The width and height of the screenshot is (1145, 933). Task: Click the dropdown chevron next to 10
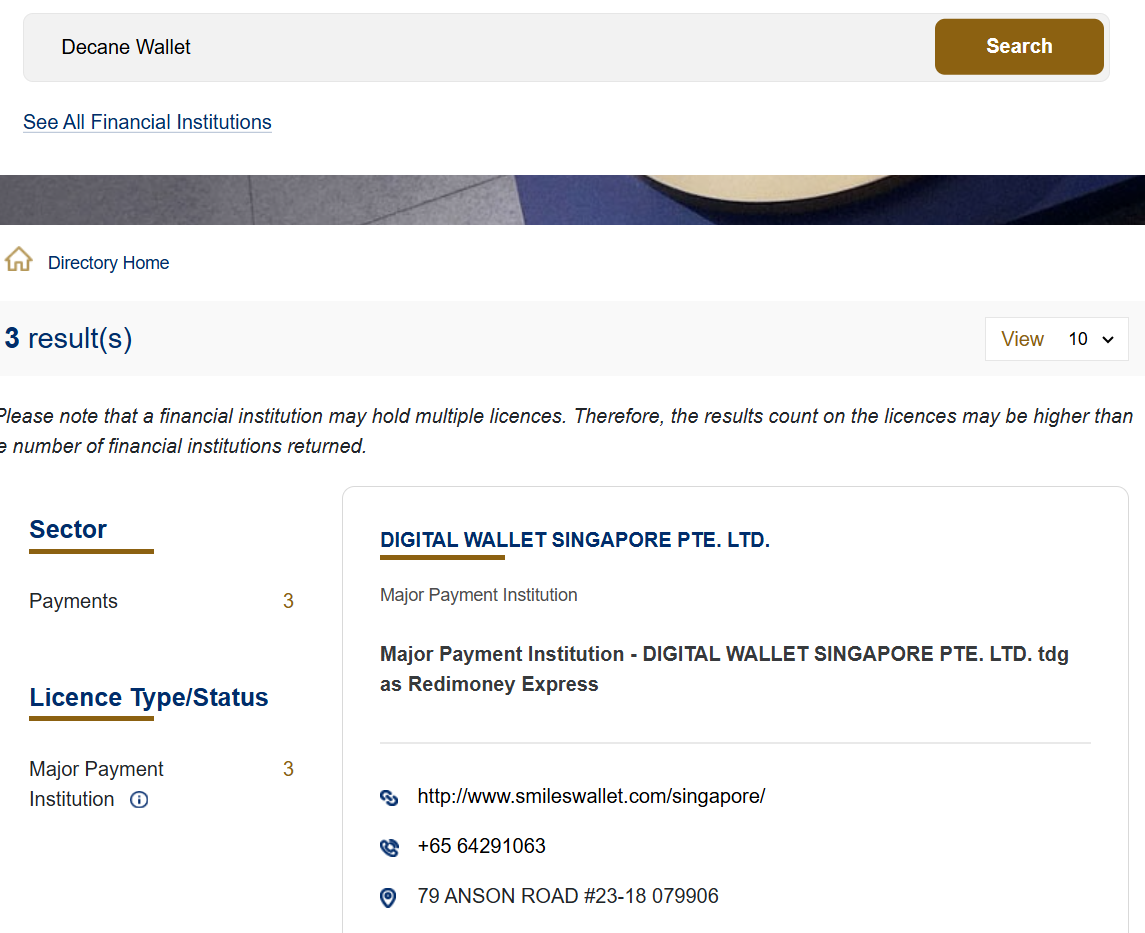tap(1108, 340)
